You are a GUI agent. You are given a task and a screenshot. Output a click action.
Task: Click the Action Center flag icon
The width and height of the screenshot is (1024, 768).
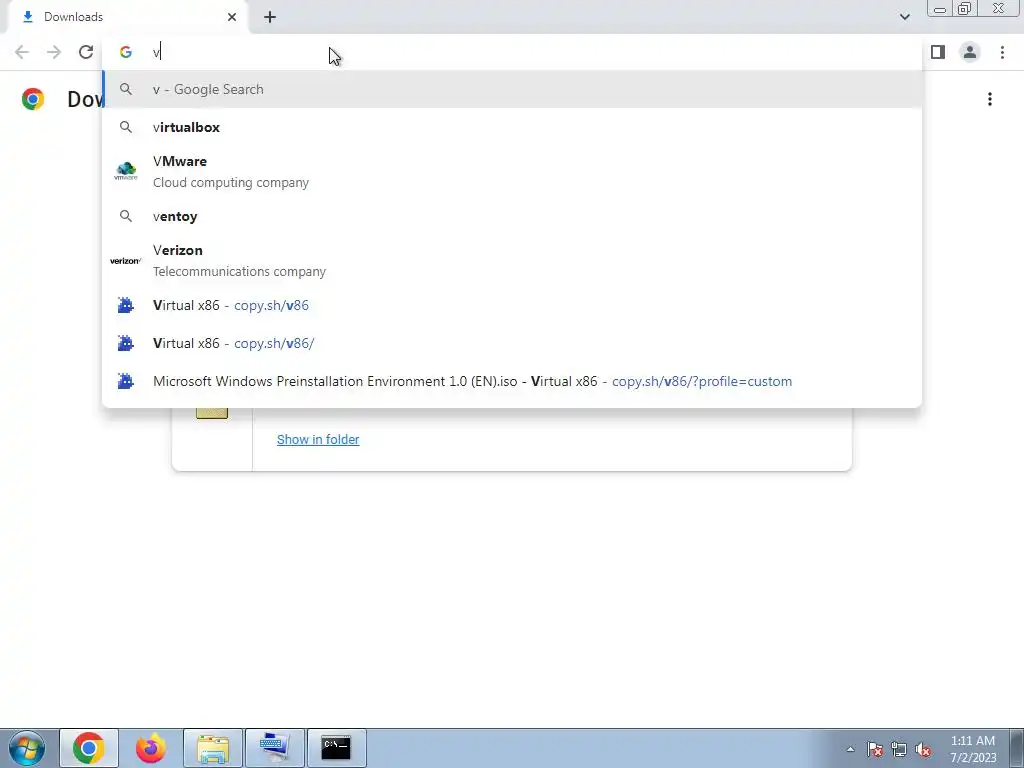(875, 749)
